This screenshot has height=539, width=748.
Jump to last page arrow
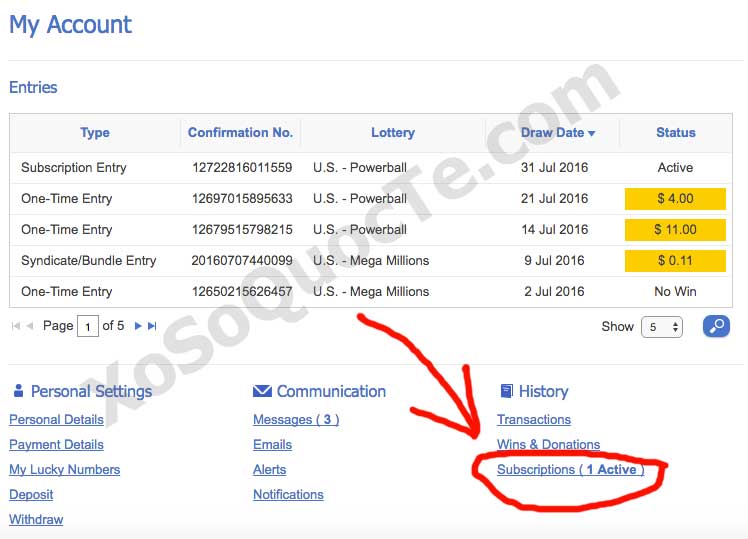[x=153, y=326]
